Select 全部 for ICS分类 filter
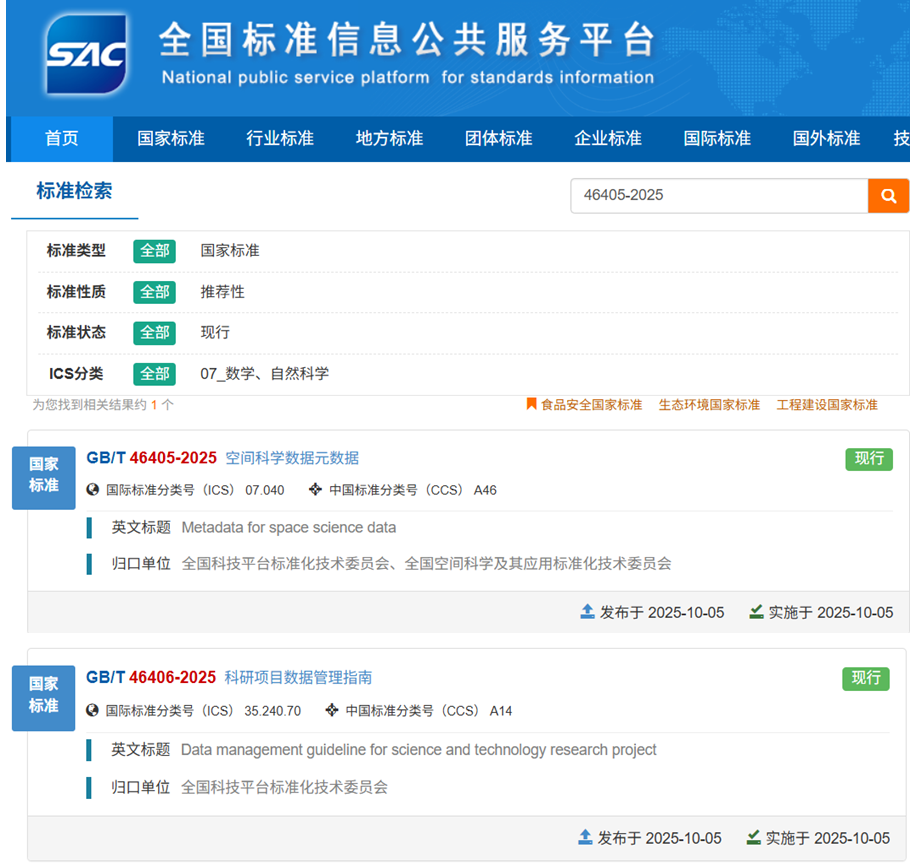910x863 pixels. [154, 374]
